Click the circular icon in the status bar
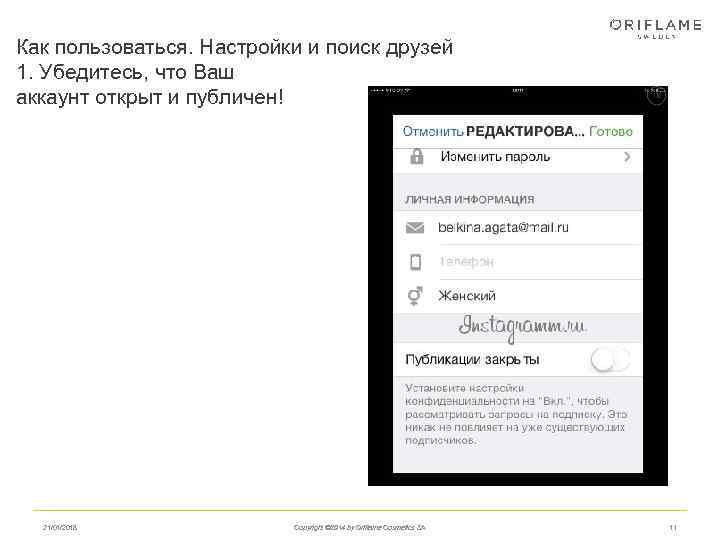720x540 pixels. tap(656, 95)
